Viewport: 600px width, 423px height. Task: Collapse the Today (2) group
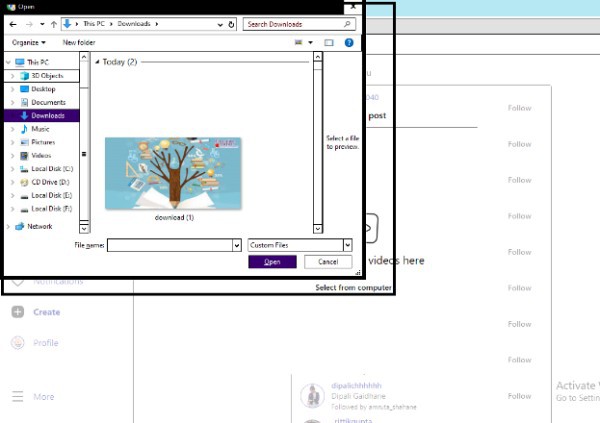(x=97, y=62)
